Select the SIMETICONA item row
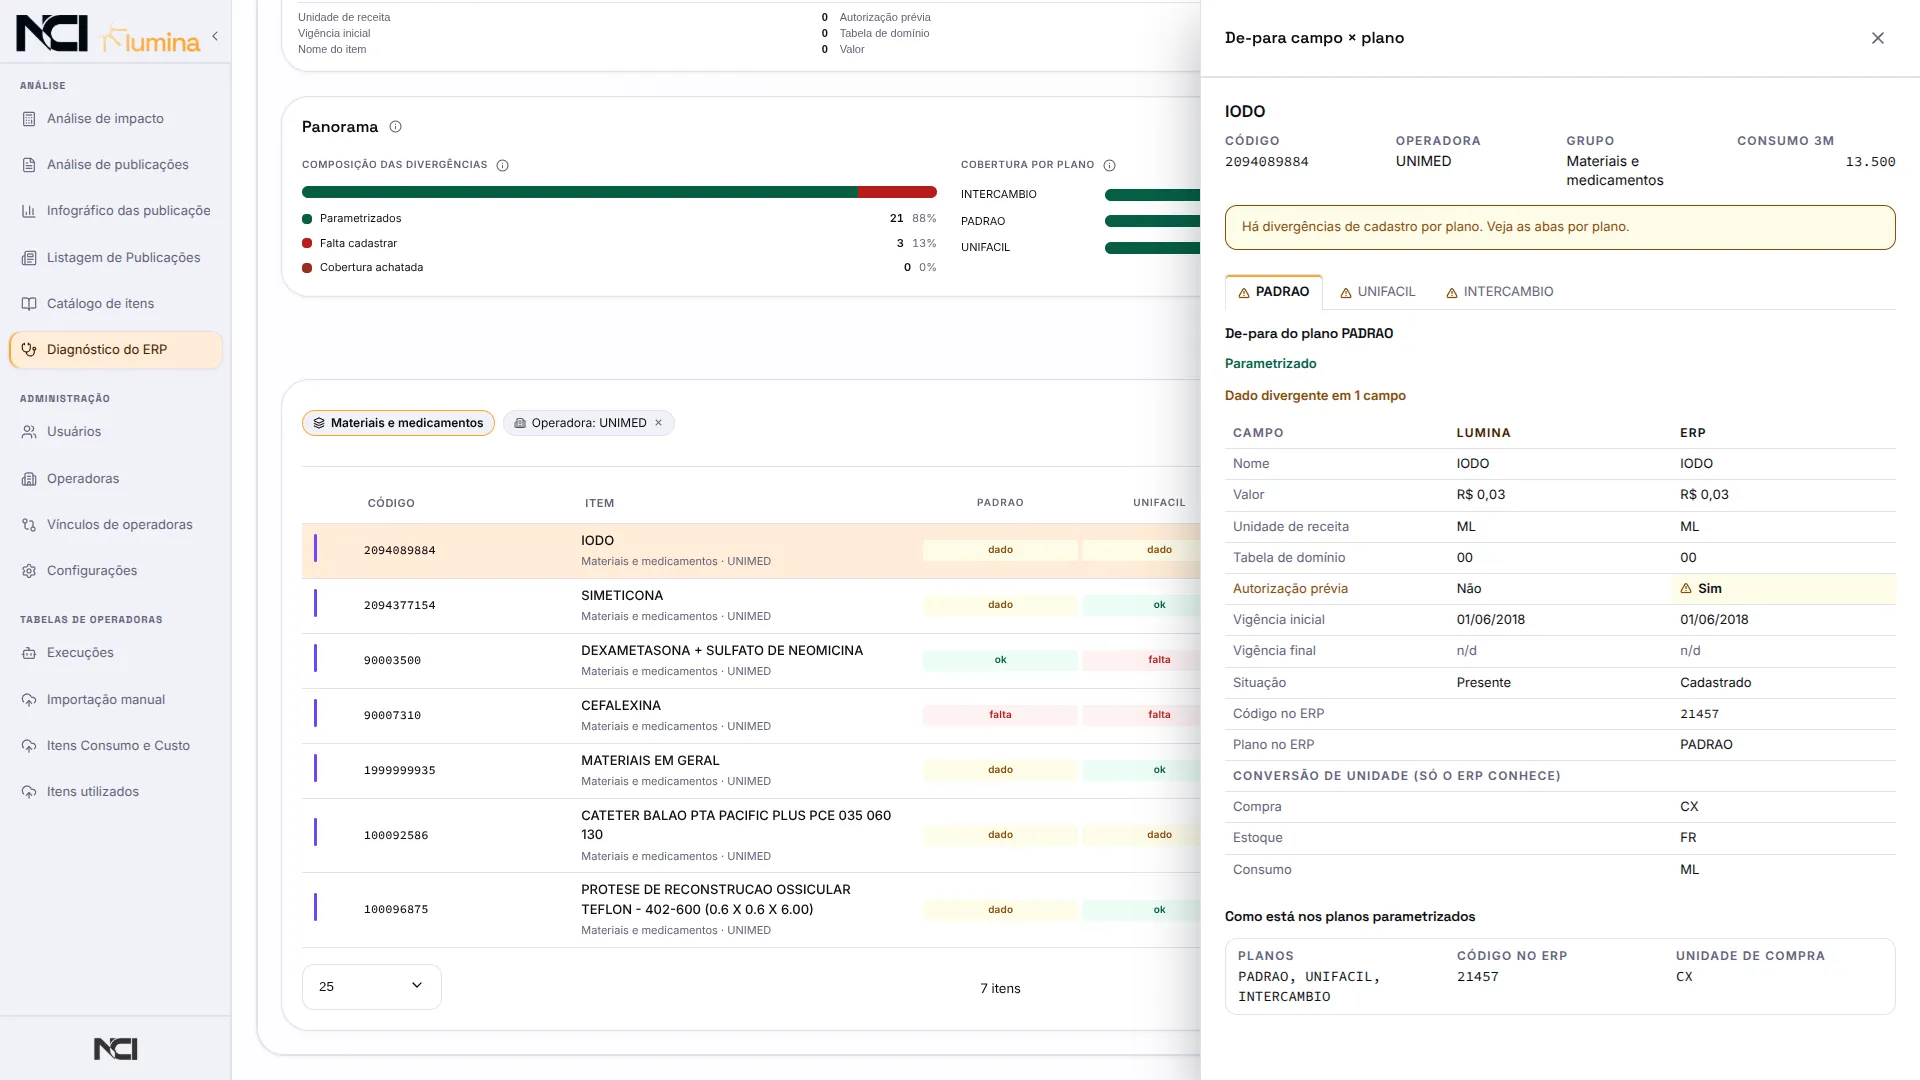This screenshot has height=1080, width=1920. [x=751, y=606]
